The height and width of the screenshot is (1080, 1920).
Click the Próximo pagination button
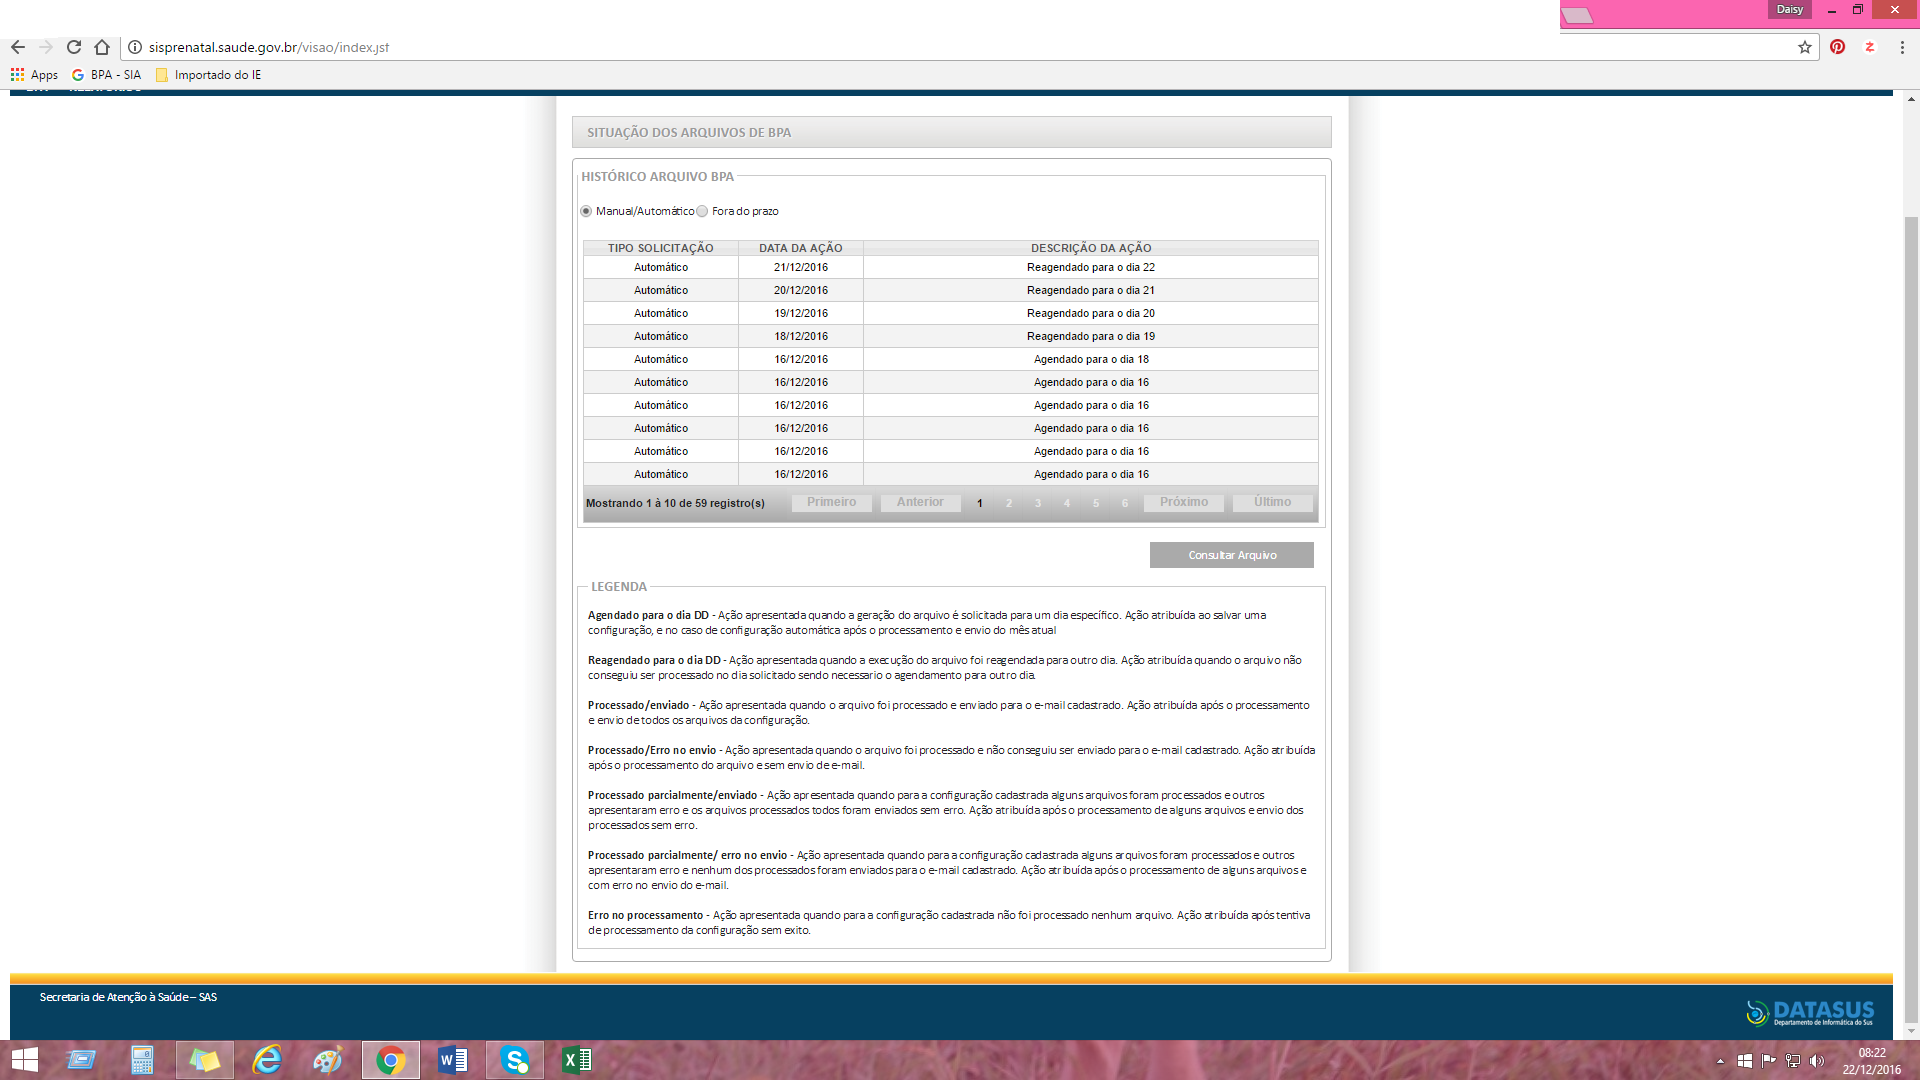(1183, 502)
